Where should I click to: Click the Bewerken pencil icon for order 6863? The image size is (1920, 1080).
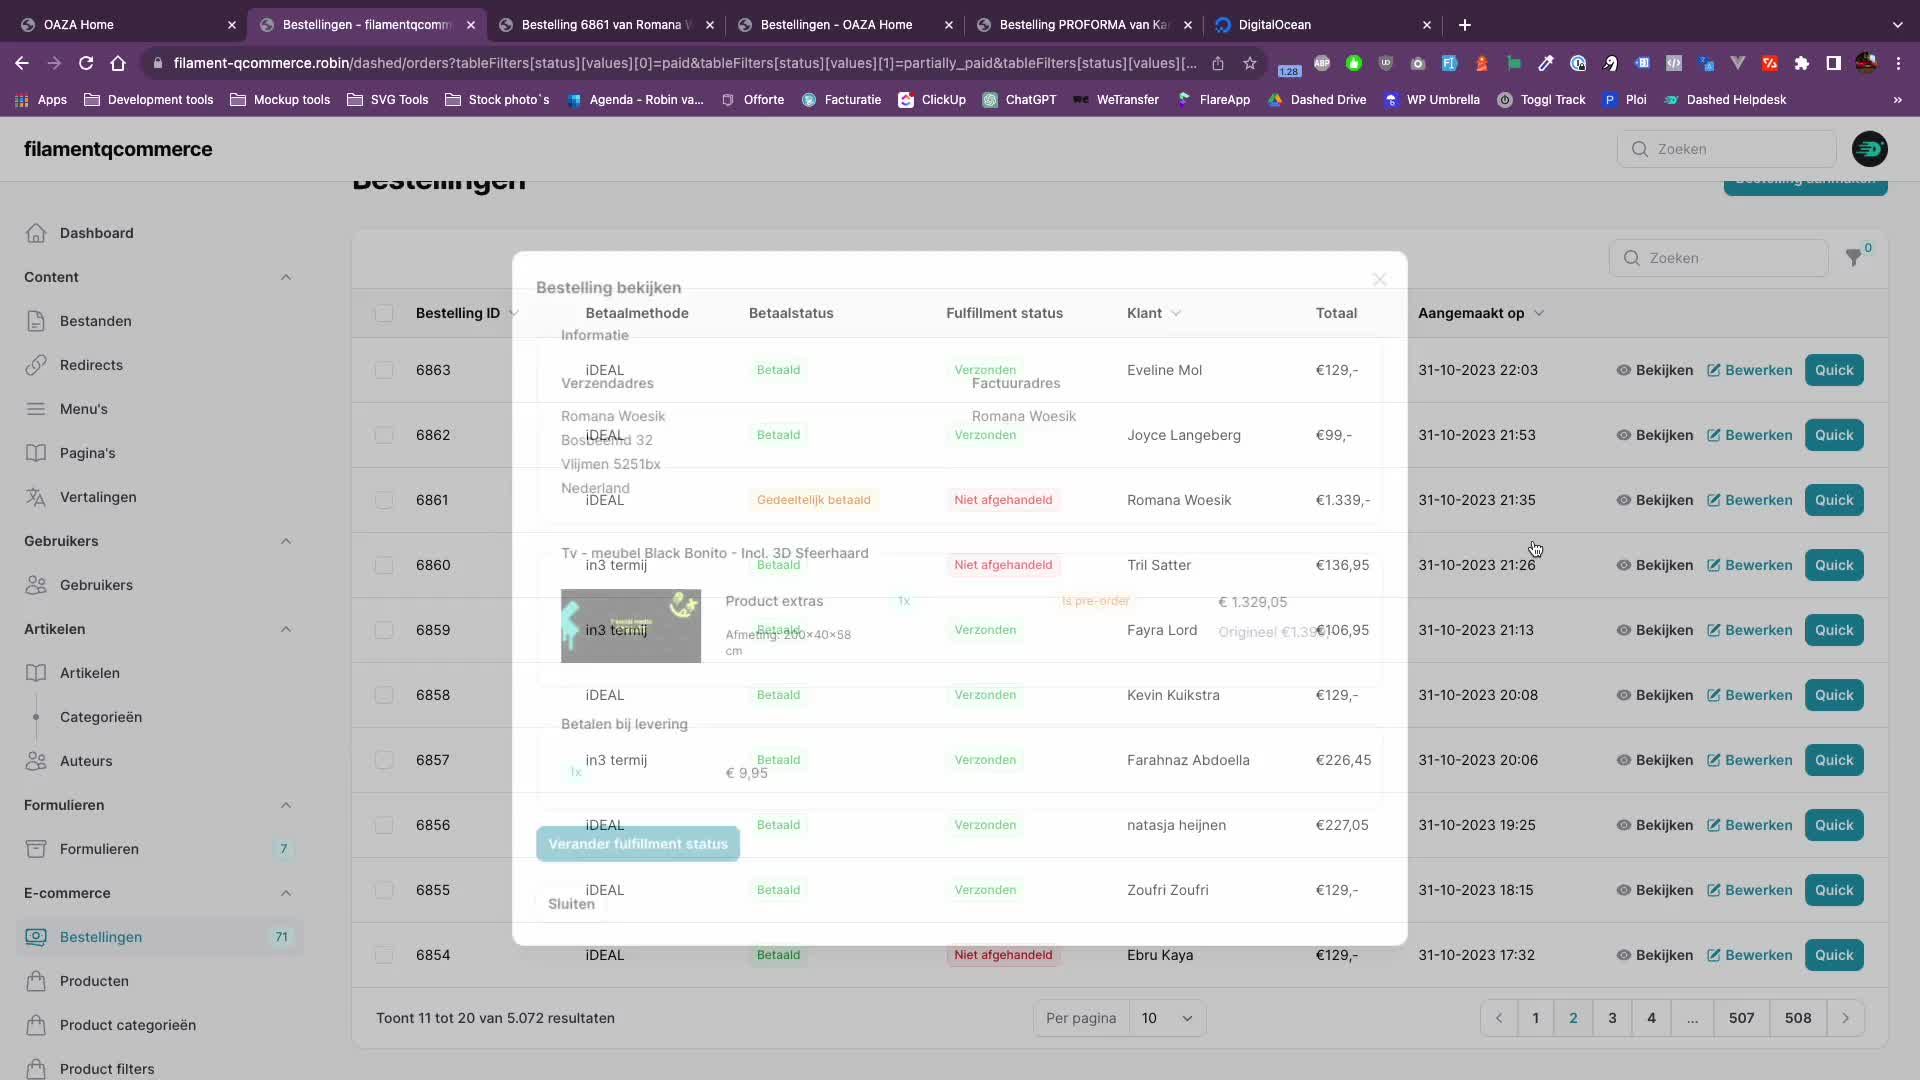coord(1713,370)
